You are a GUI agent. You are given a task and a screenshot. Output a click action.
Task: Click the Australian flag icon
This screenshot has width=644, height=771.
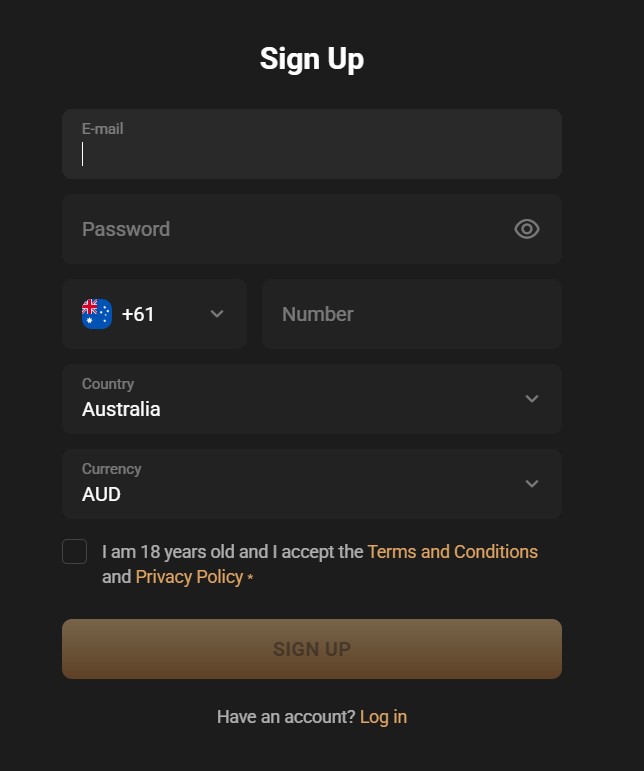tap(97, 314)
